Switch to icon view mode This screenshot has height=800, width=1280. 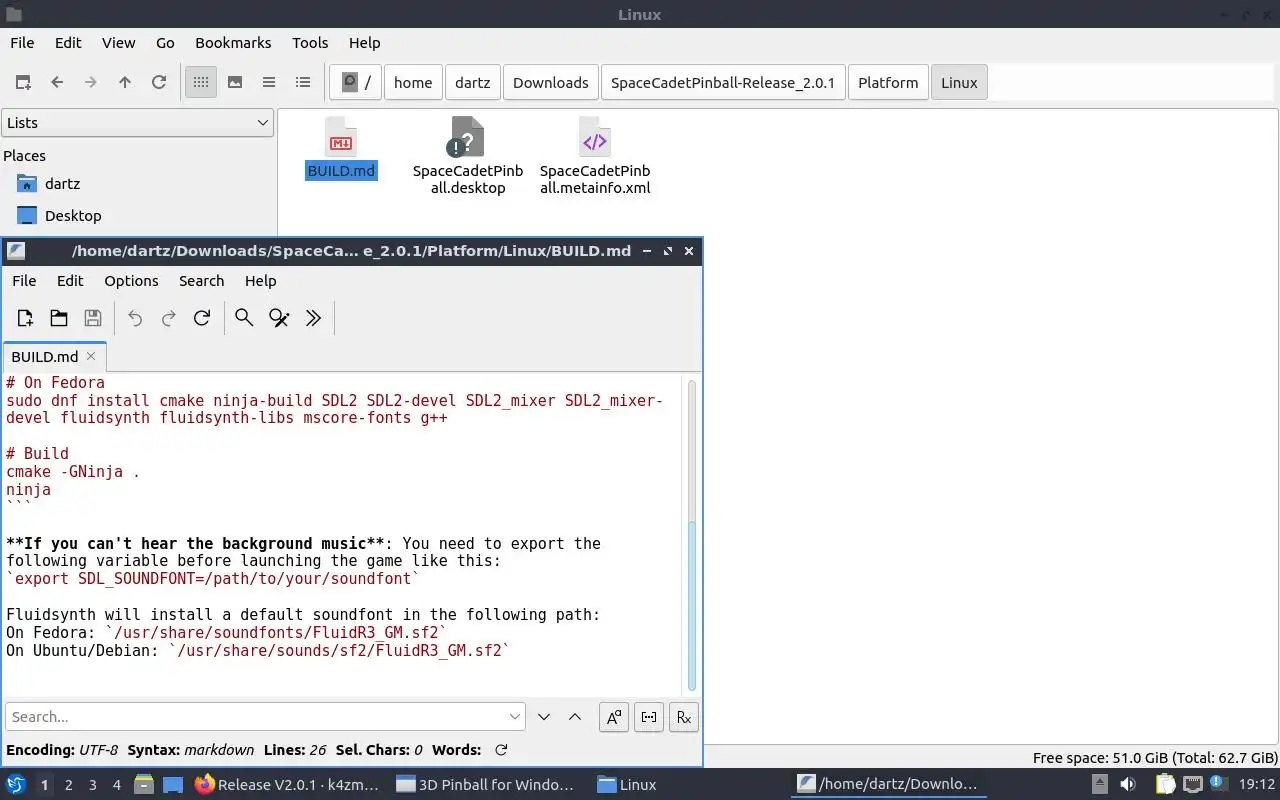pos(201,82)
